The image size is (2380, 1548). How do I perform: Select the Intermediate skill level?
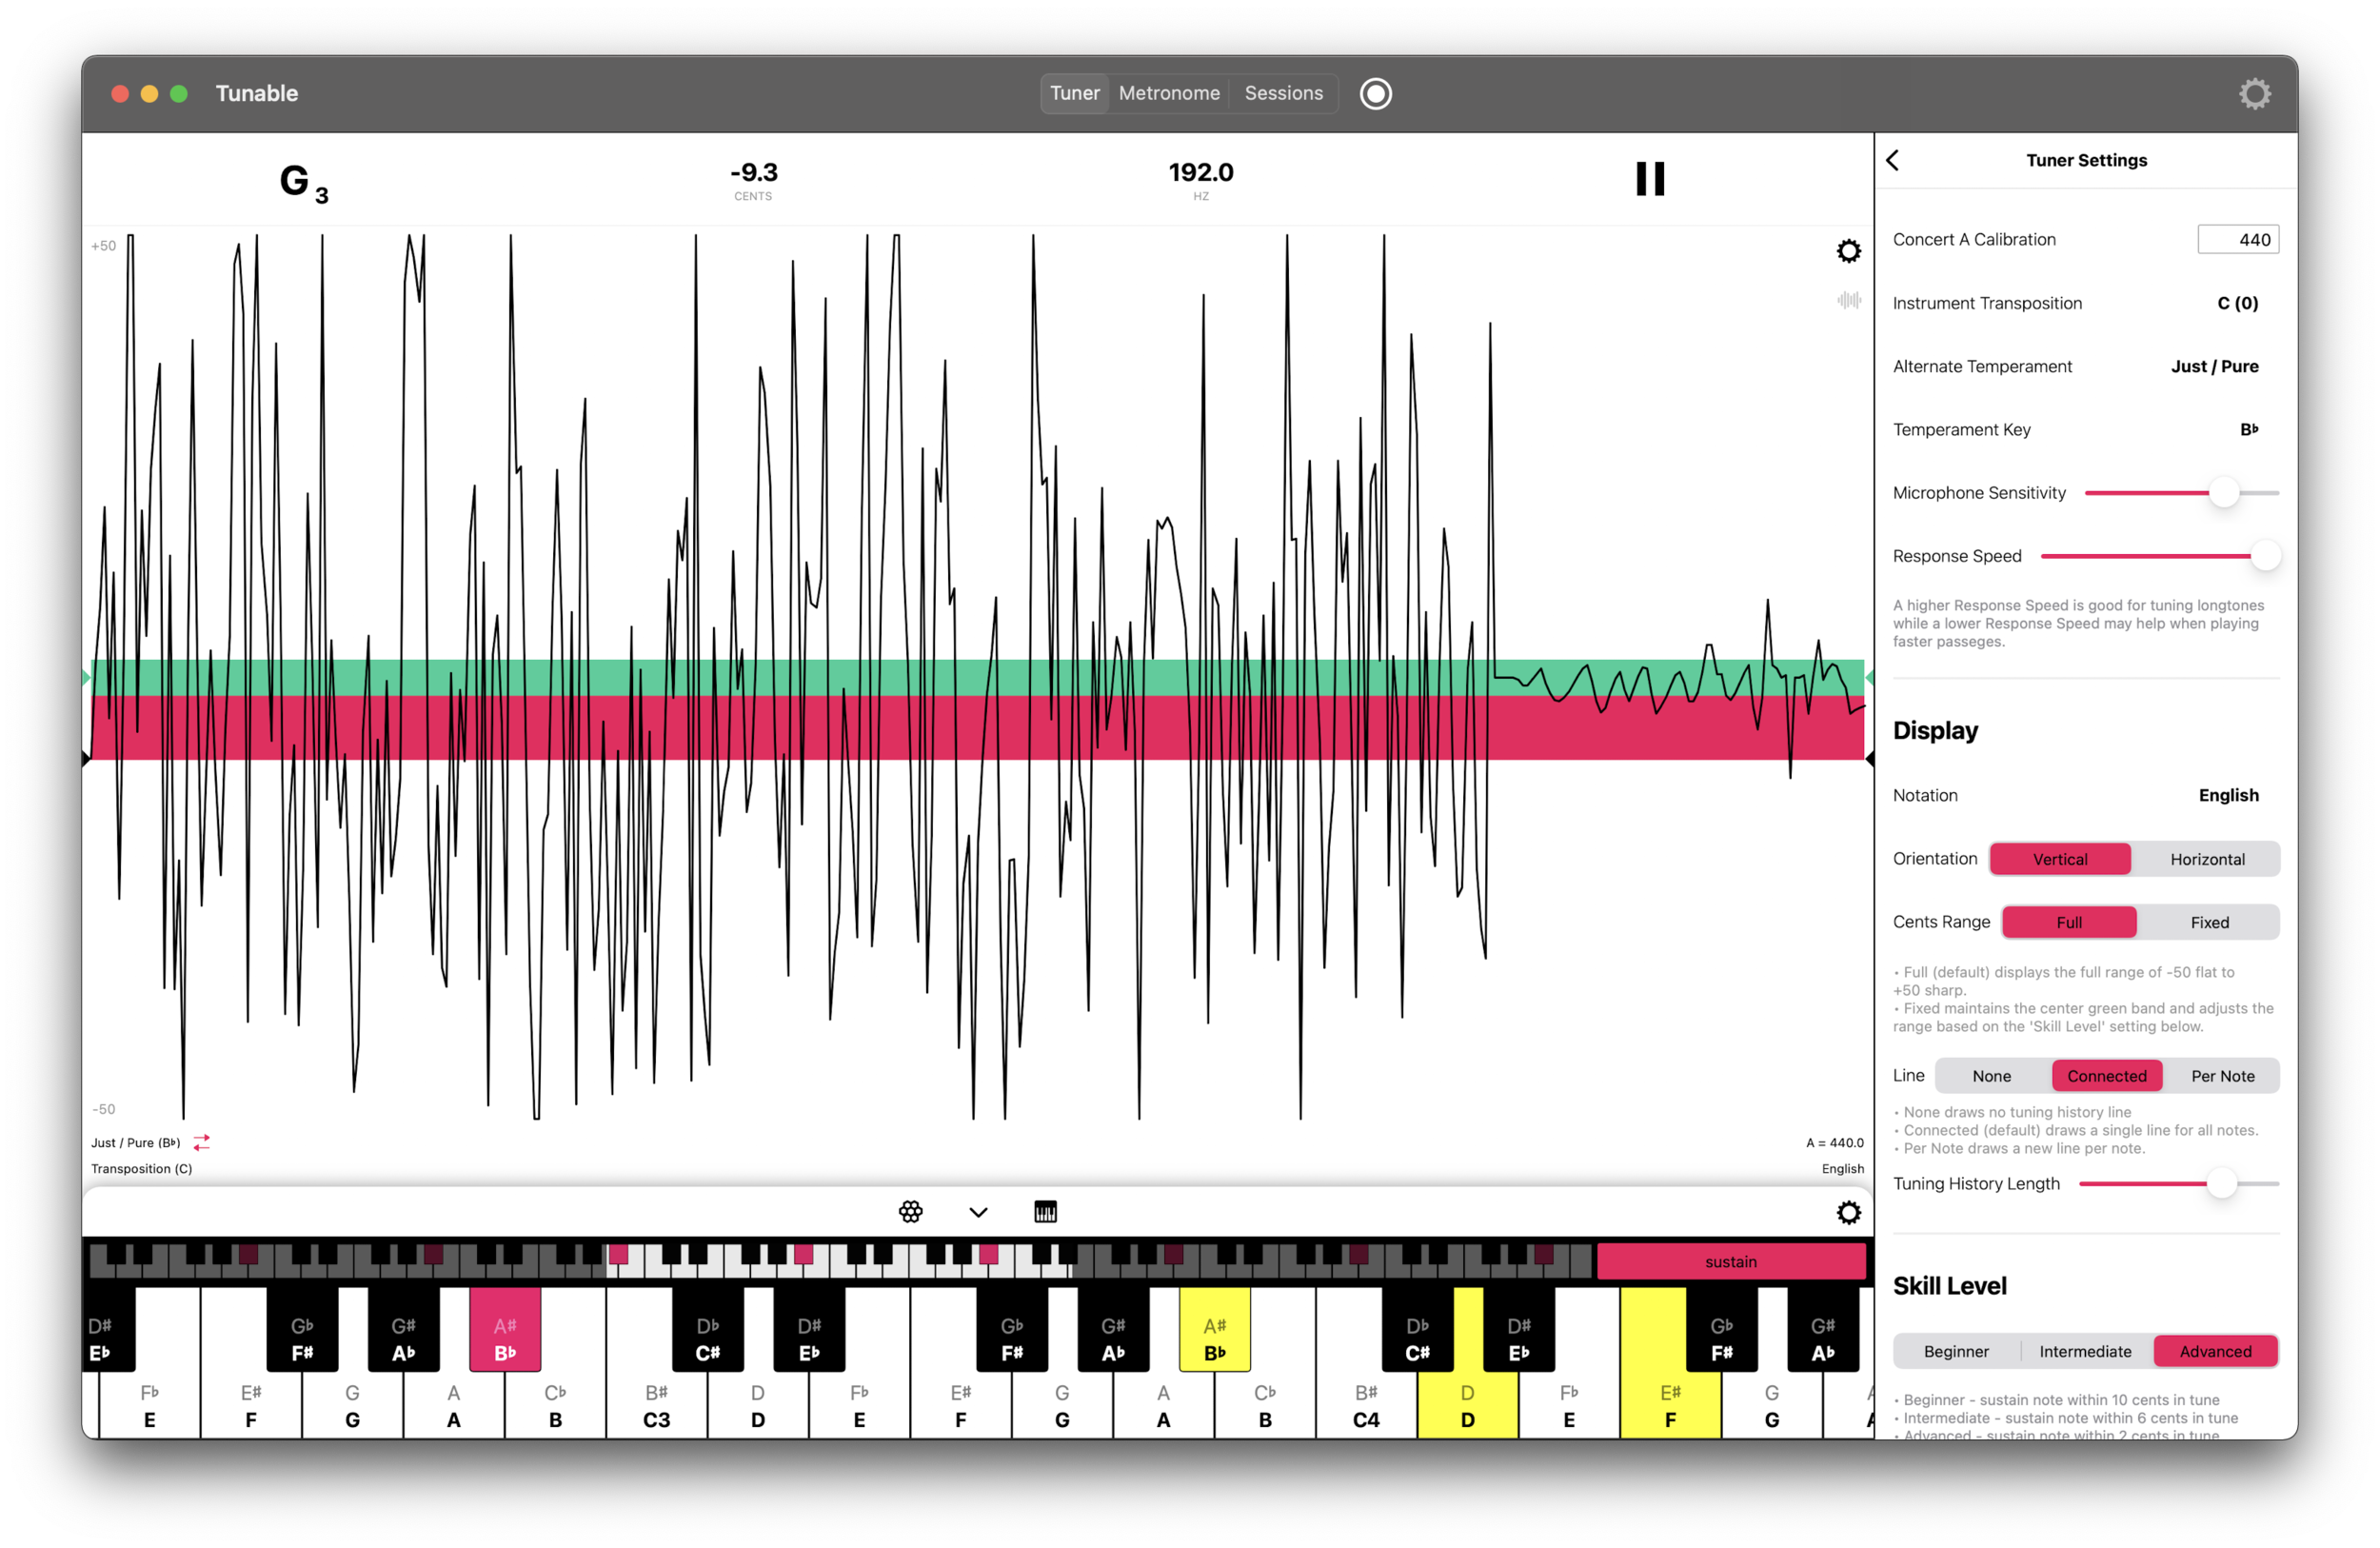point(2084,1350)
